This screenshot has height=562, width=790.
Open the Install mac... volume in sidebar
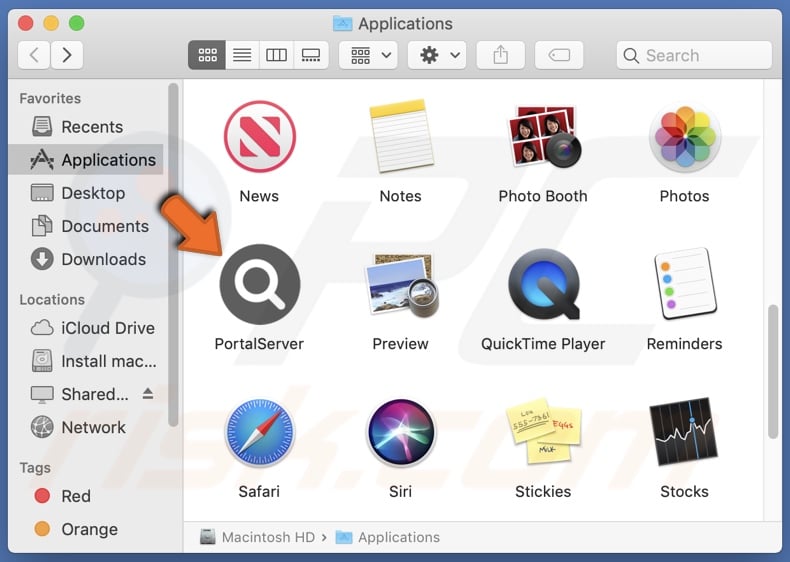[x=86, y=361]
